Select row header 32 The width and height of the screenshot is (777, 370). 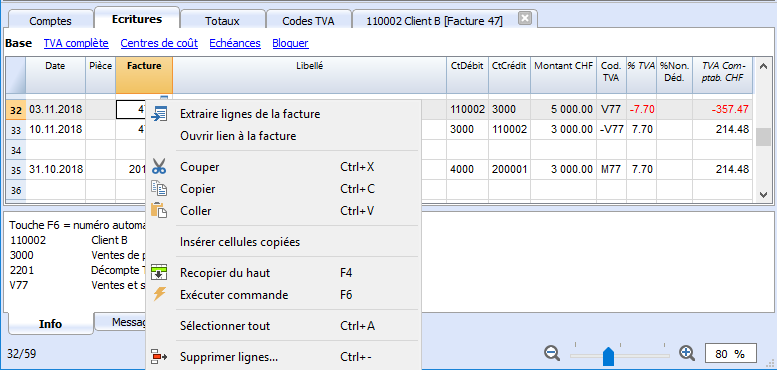coord(16,110)
